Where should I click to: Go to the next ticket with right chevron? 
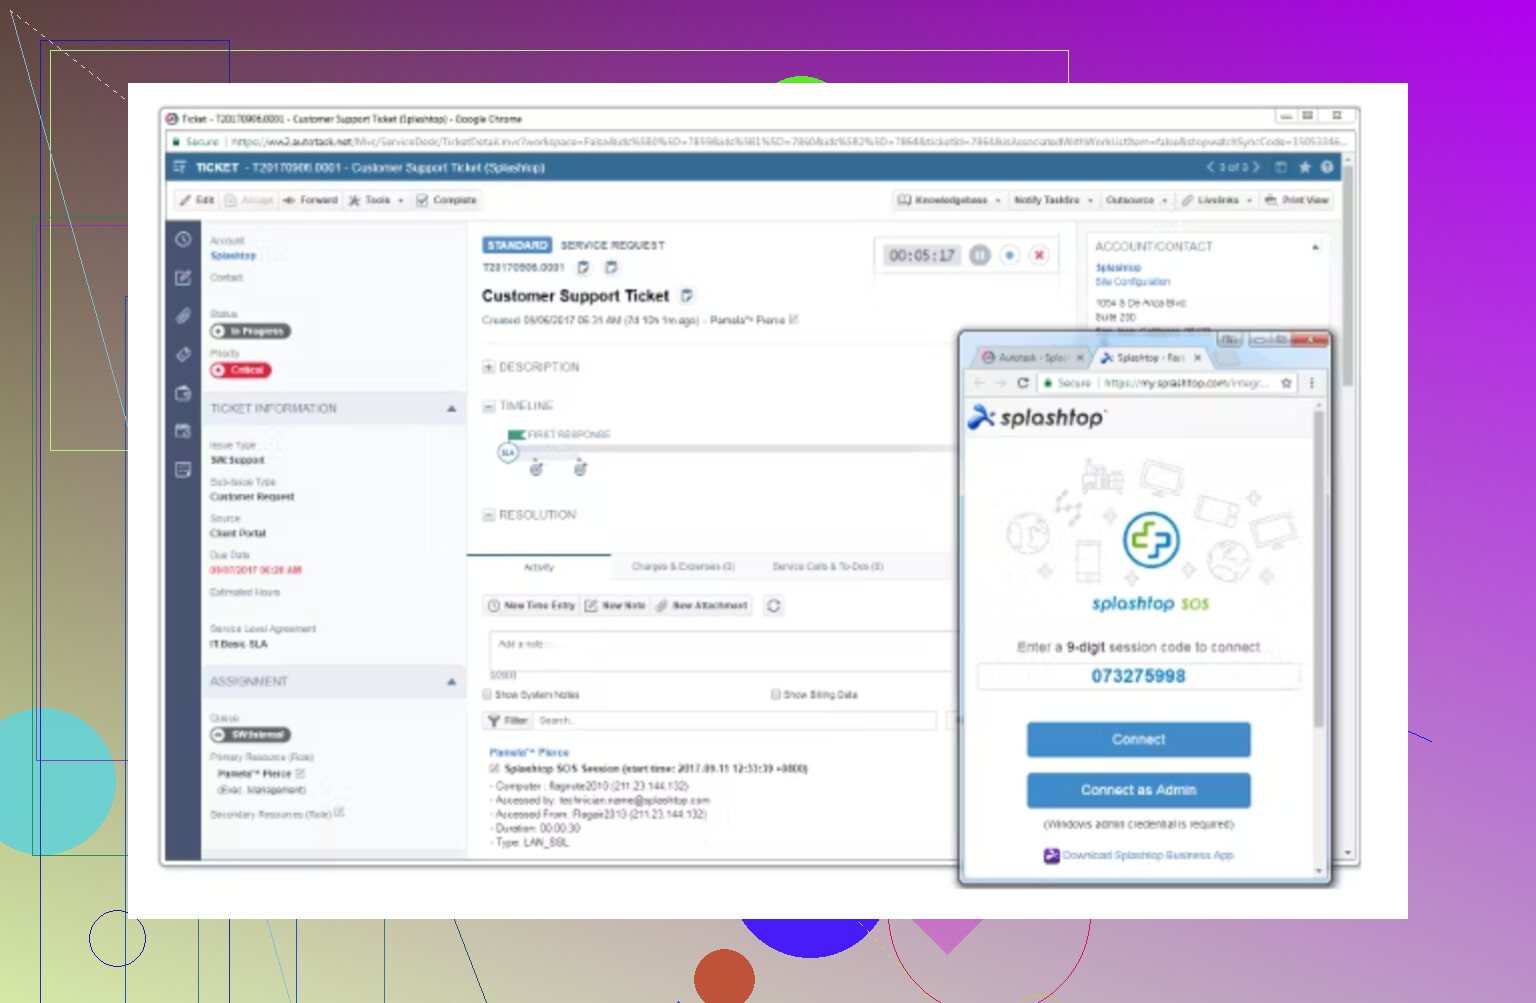1257,167
